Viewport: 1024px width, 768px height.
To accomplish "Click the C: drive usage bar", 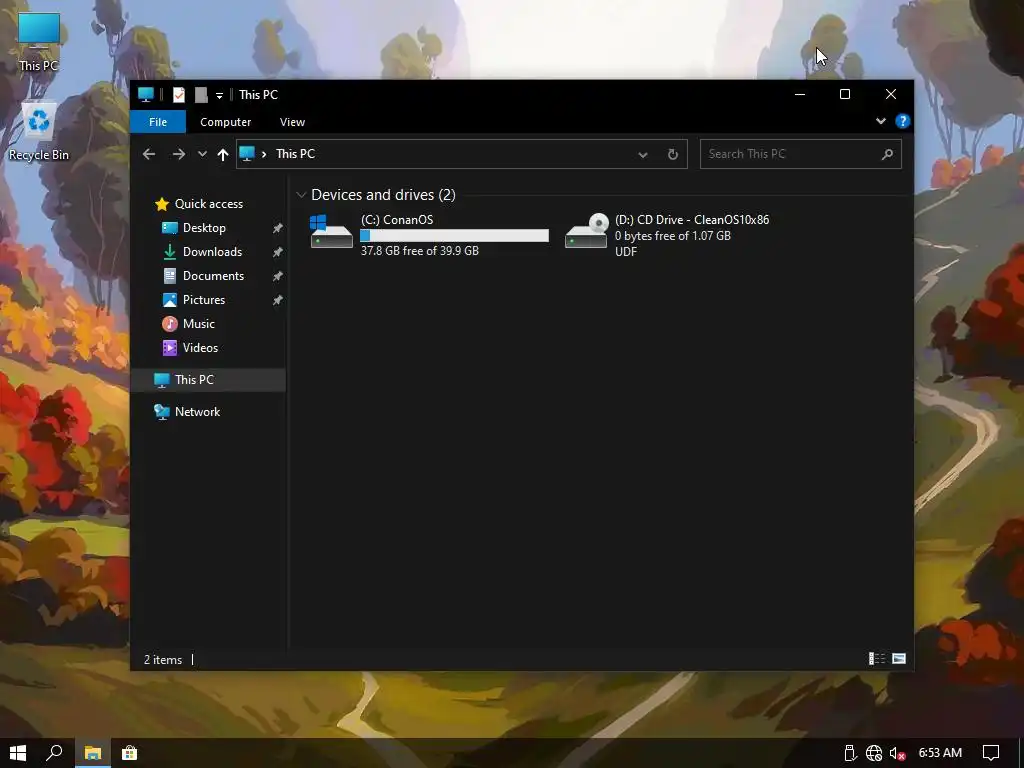I will click(x=455, y=236).
